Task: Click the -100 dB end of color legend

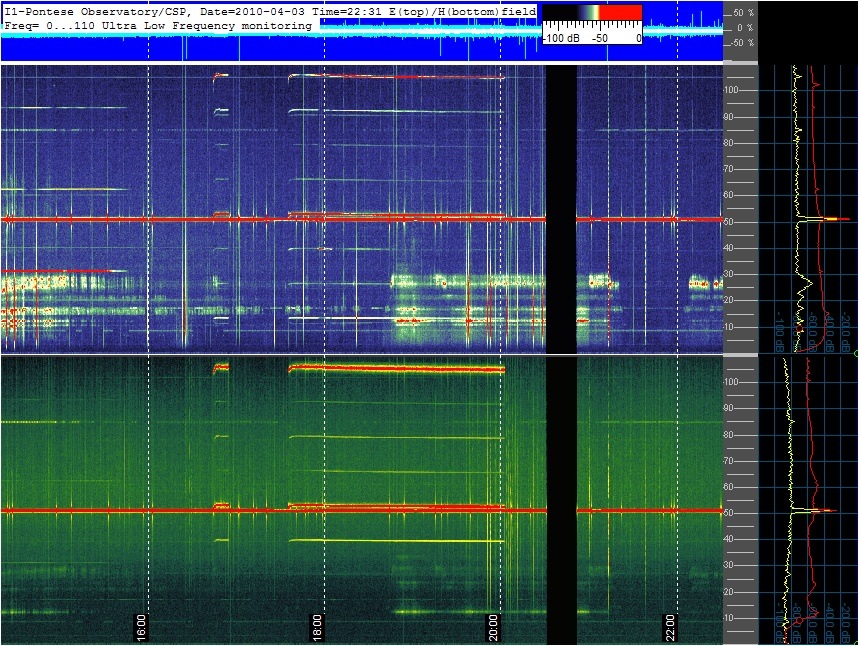Action: [561, 38]
